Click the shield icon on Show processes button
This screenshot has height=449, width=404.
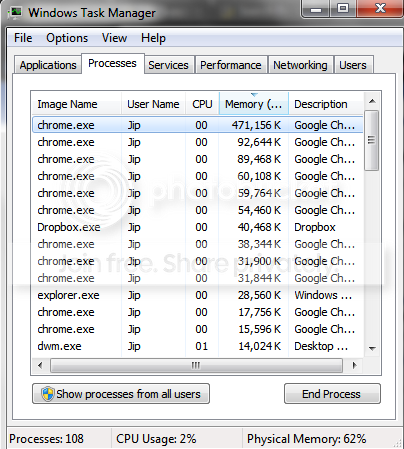(x=48, y=394)
